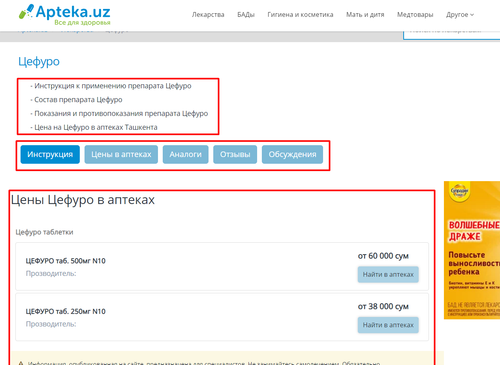Open the Цефуро page title link

[39, 62]
